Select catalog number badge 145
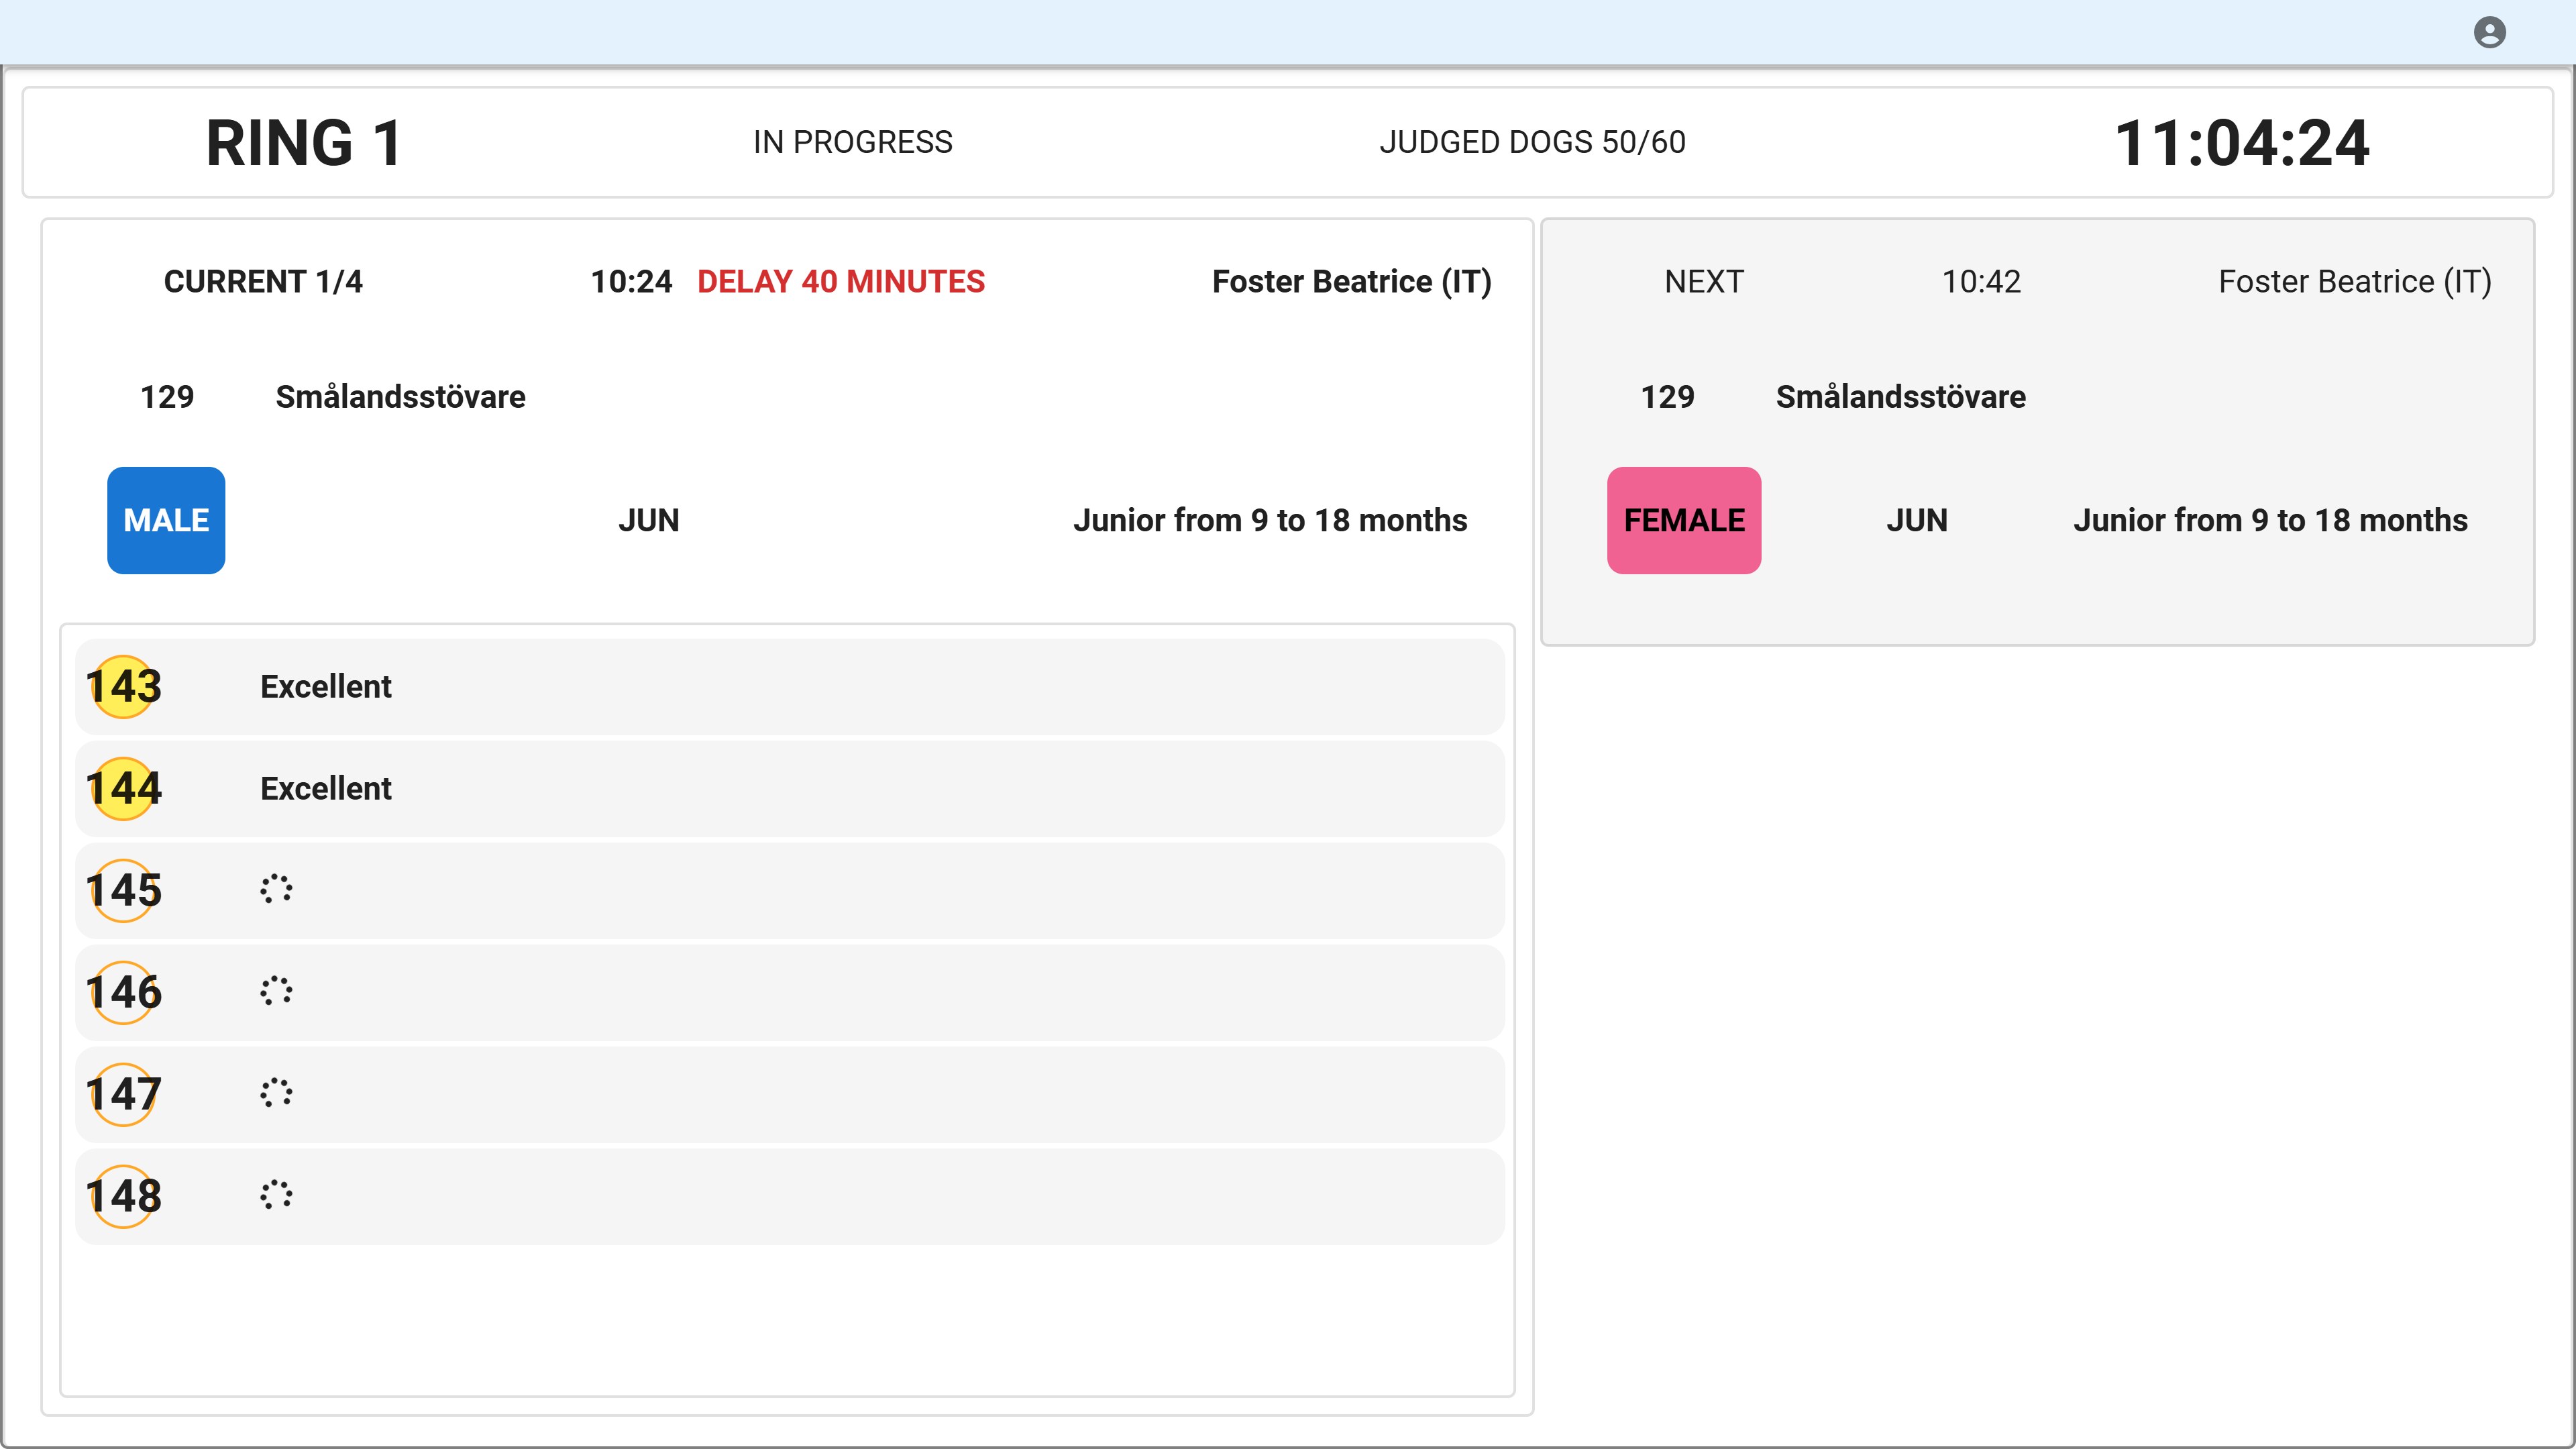The width and height of the screenshot is (2576, 1449). 124,891
